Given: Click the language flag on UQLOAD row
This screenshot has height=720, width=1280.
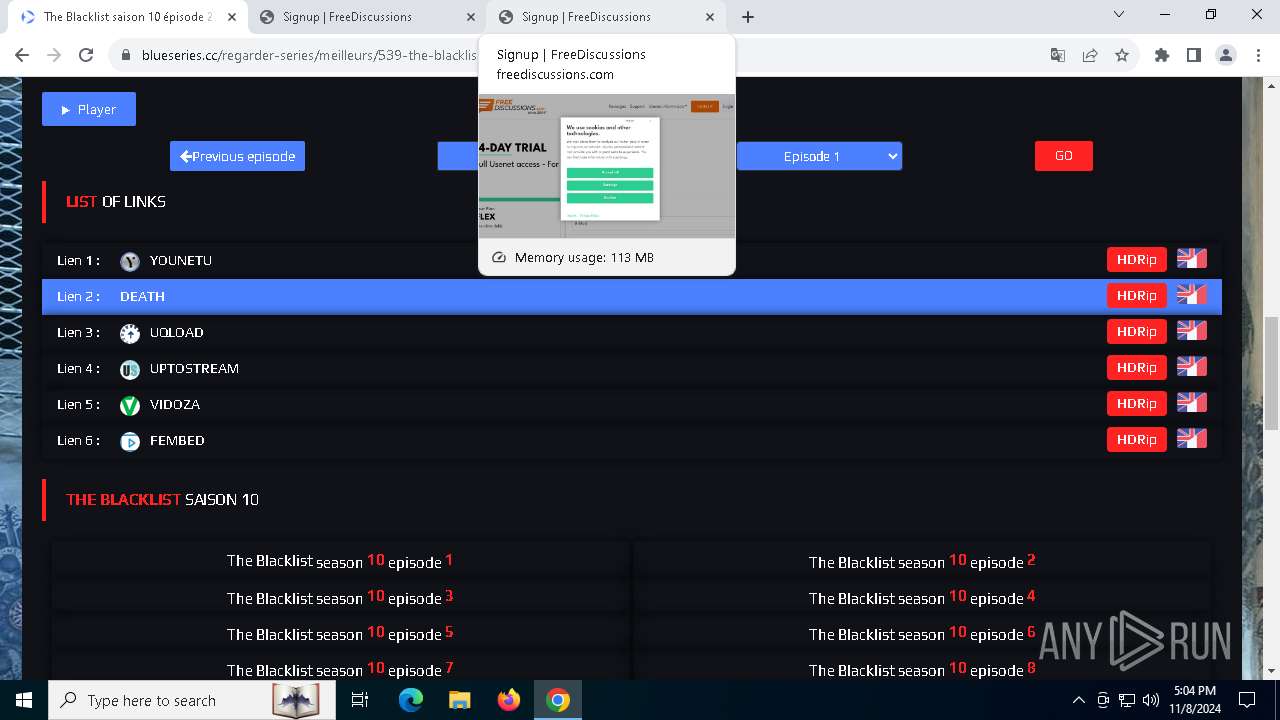Looking at the screenshot, I should point(1192,331).
